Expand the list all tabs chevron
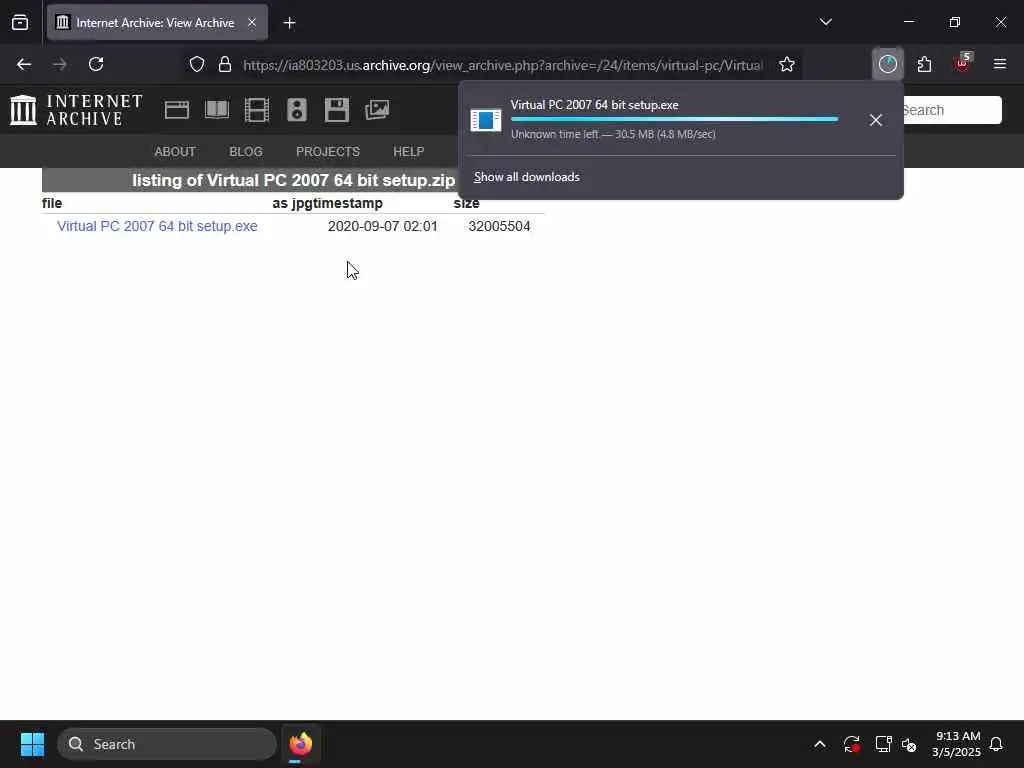1024x768 pixels. tap(825, 22)
